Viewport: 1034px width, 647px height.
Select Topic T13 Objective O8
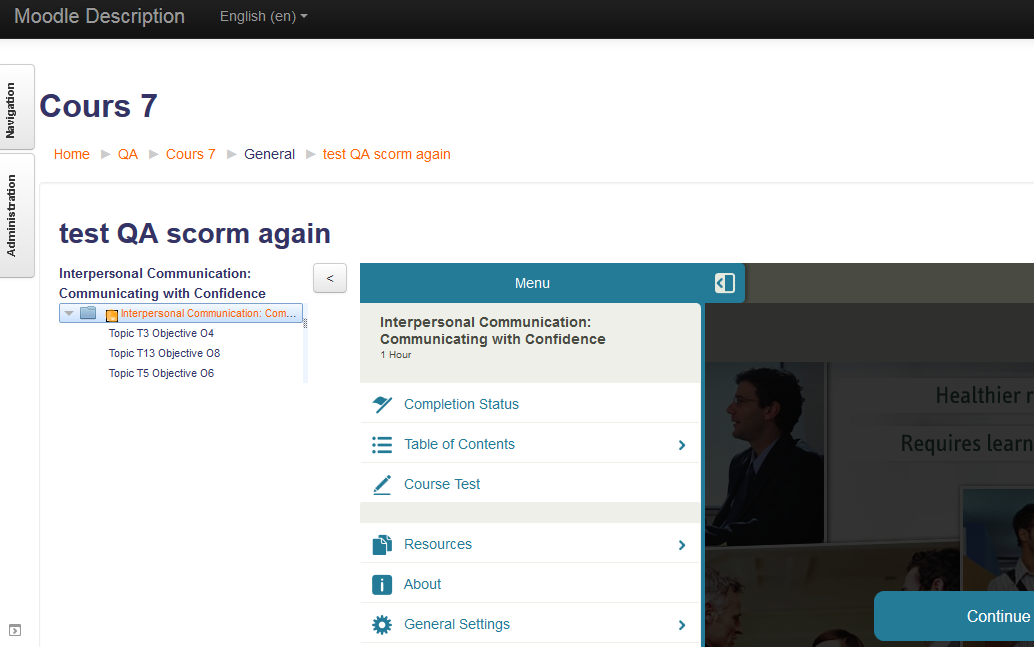[164, 354]
